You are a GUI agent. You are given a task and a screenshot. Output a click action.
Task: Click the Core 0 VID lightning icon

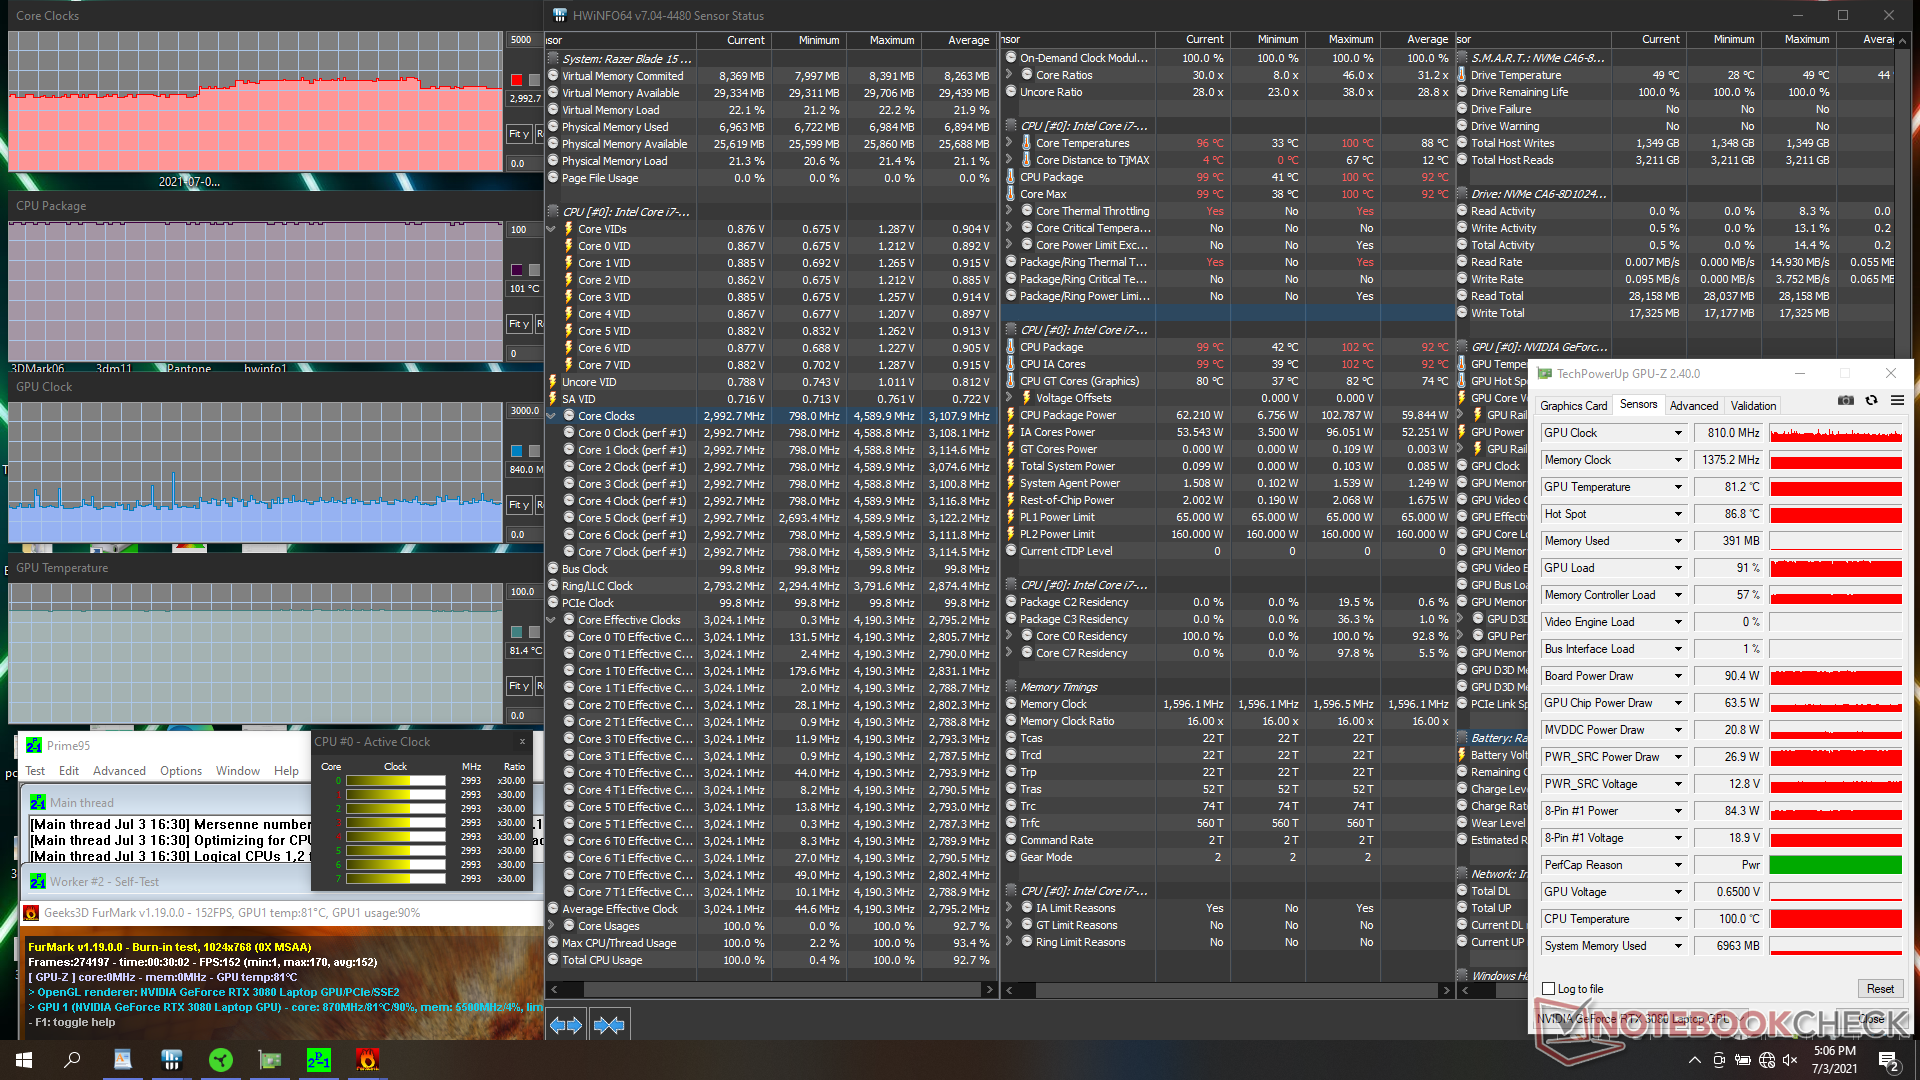coord(569,246)
